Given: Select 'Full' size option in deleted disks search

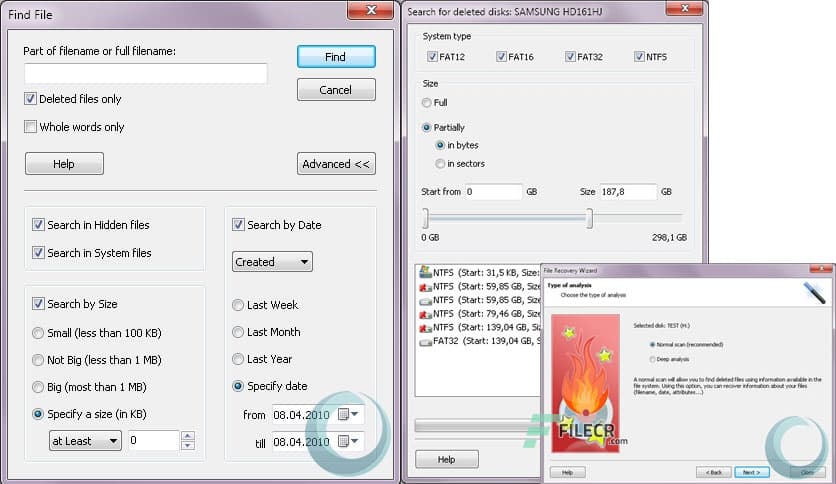Looking at the screenshot, I should pos(427,102).
